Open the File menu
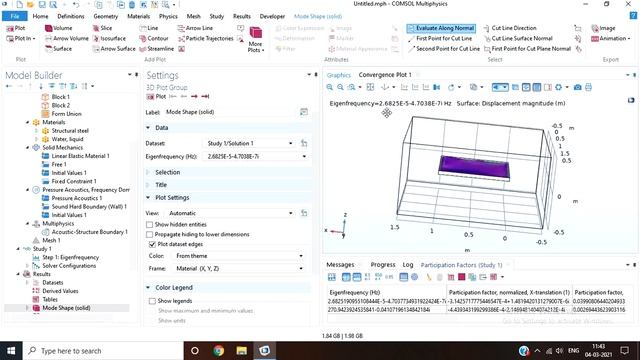Image resolution: width=640 pixels, height=360 pixels. coord(15,16)
